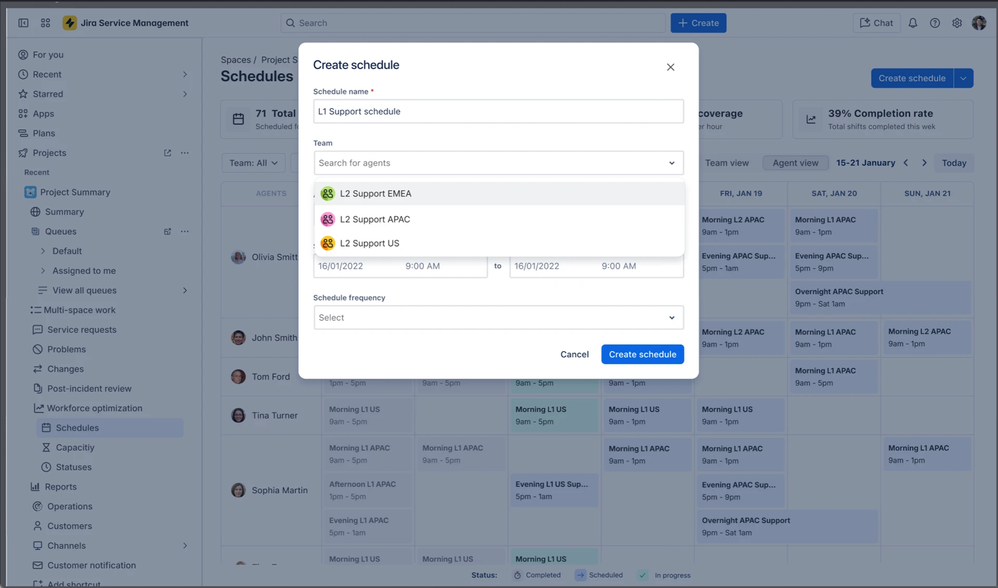Collapse the sidebar with the panel icon
998x588 pixels.
click(23, 23)
